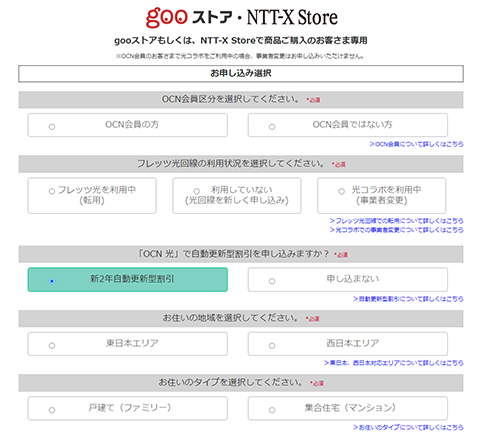480x436 pixels.
Task: Open 自動更新型割引について詳しくはこちら link
Action: click(408, 299)
